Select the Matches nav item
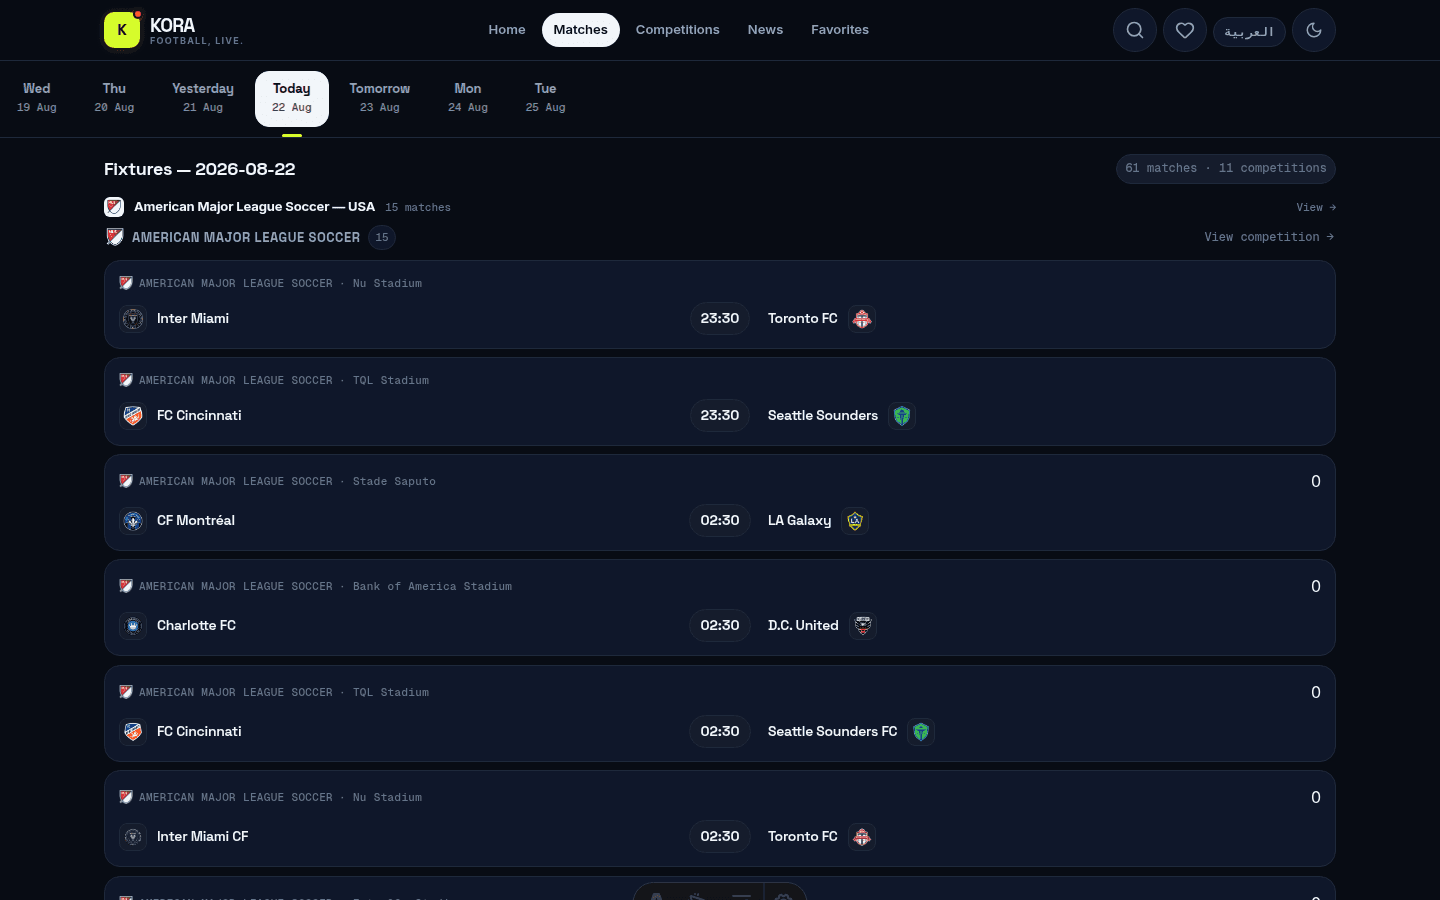This screenshot has height=900, width=1440. pyautogui.click(x=581, y=30)
